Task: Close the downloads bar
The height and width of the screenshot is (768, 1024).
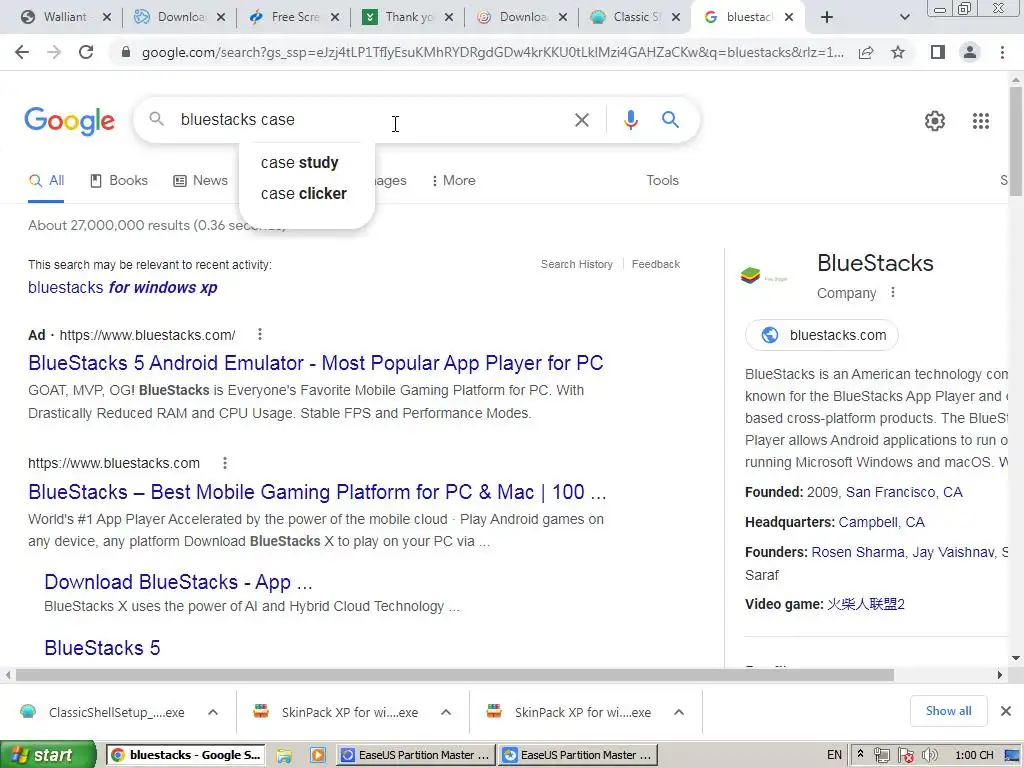Action: coord(1006,711)
